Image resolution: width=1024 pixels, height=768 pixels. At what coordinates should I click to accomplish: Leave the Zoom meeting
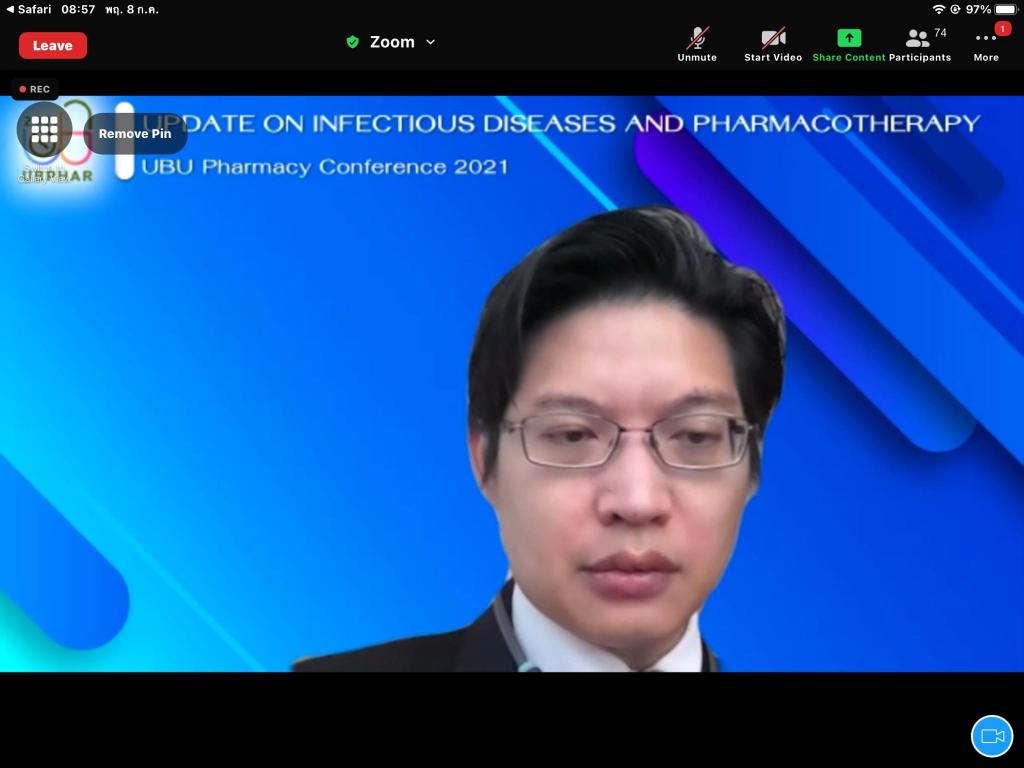[x=52, y=46]
